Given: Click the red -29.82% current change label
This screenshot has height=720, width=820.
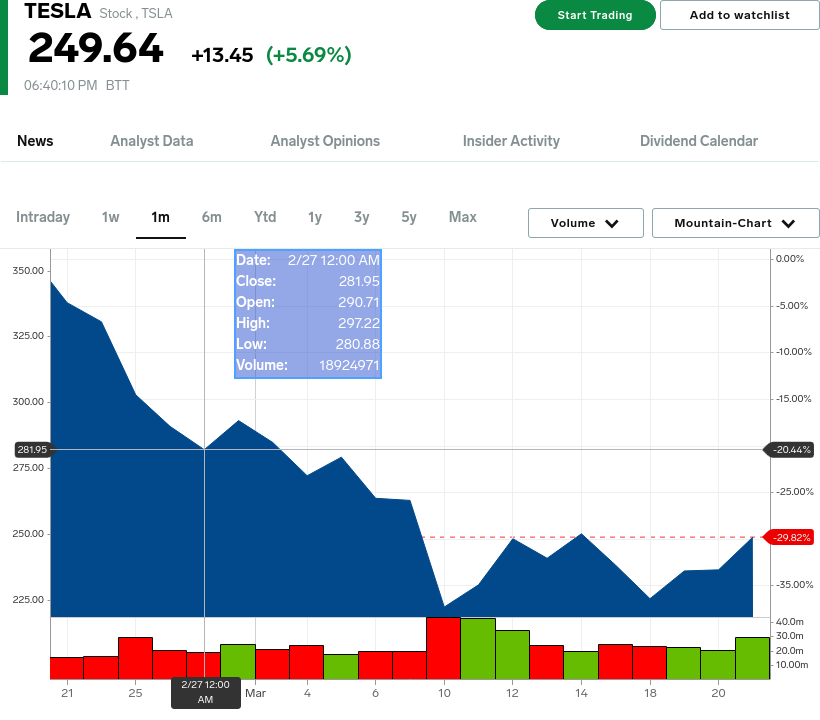Looking at the screenshot, I should [x=790, y=538].
